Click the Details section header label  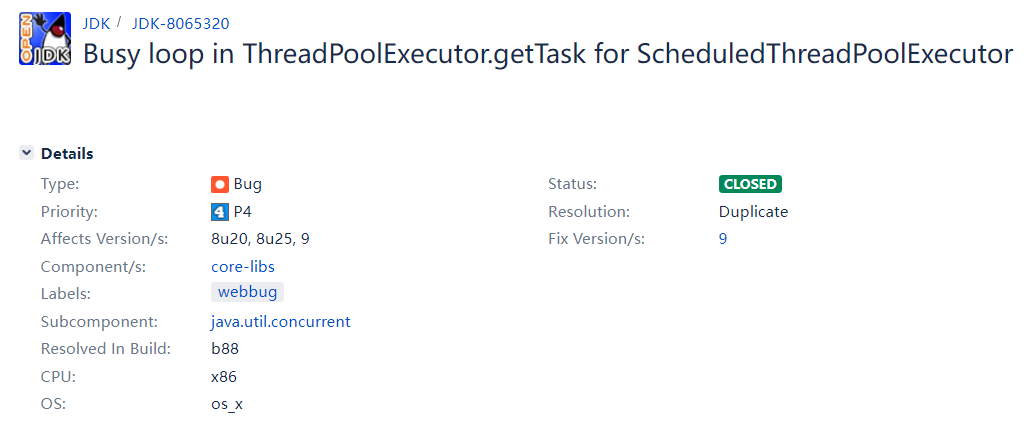coord(67,153)
